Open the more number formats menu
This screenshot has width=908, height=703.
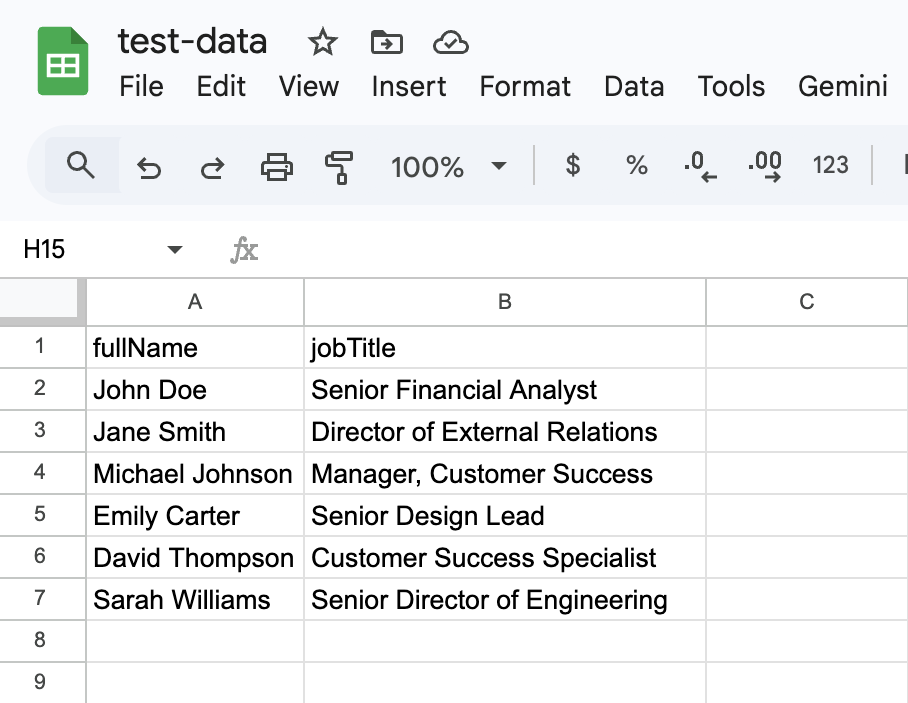pos(830,166)
